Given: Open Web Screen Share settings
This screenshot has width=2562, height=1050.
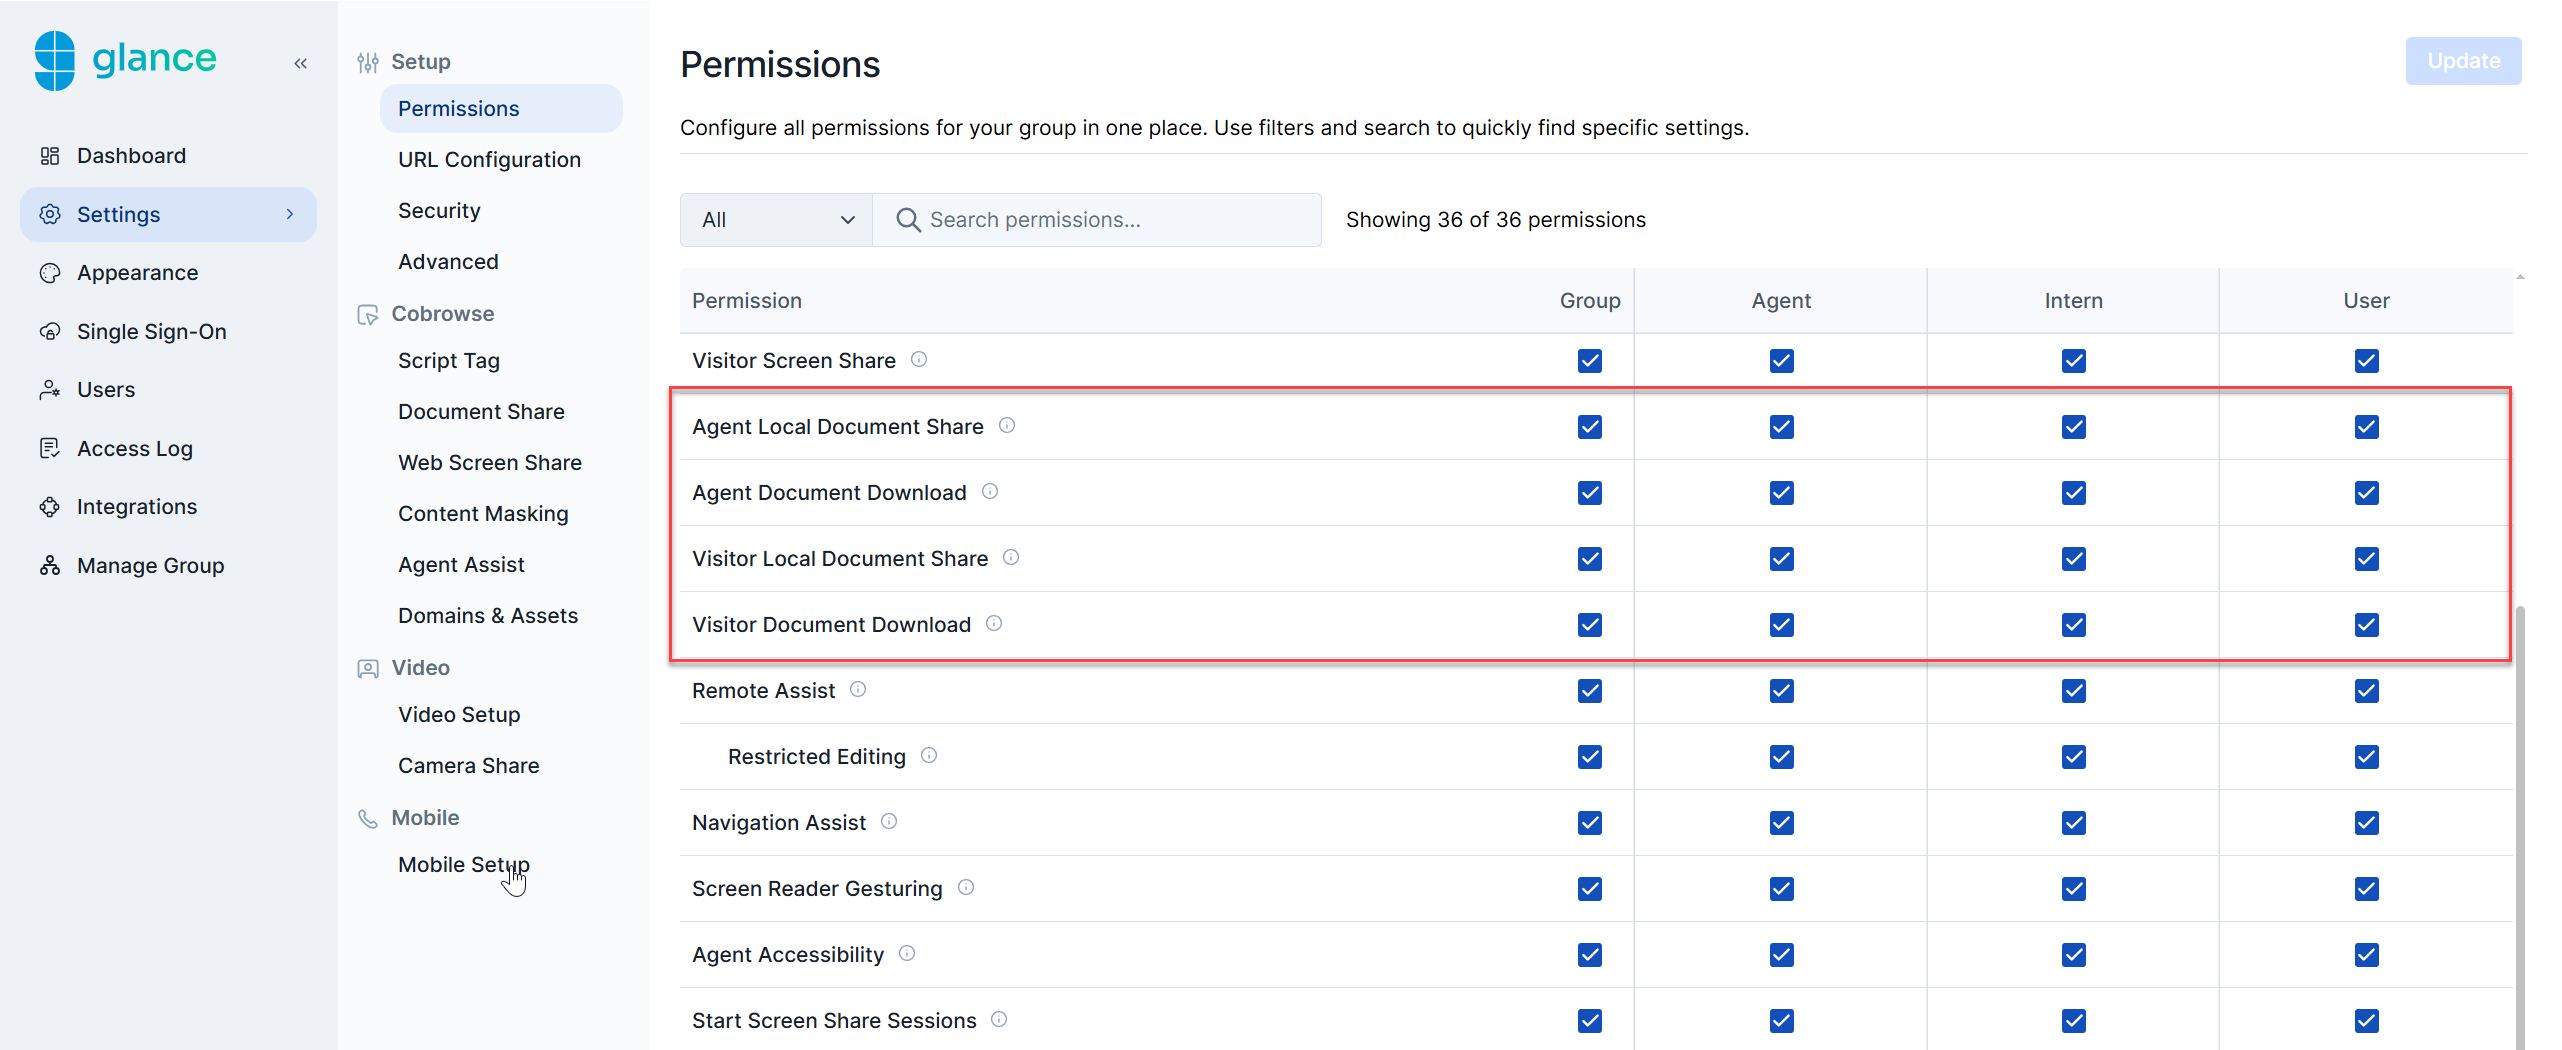Looking at the screenshot, I should (490, 463).
